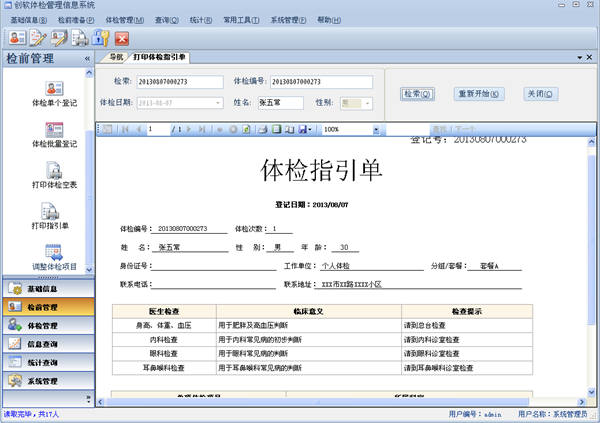Select 信息查询 sidebar section
The width and height of the screenshot is (600, 423).
coord(49,344)
